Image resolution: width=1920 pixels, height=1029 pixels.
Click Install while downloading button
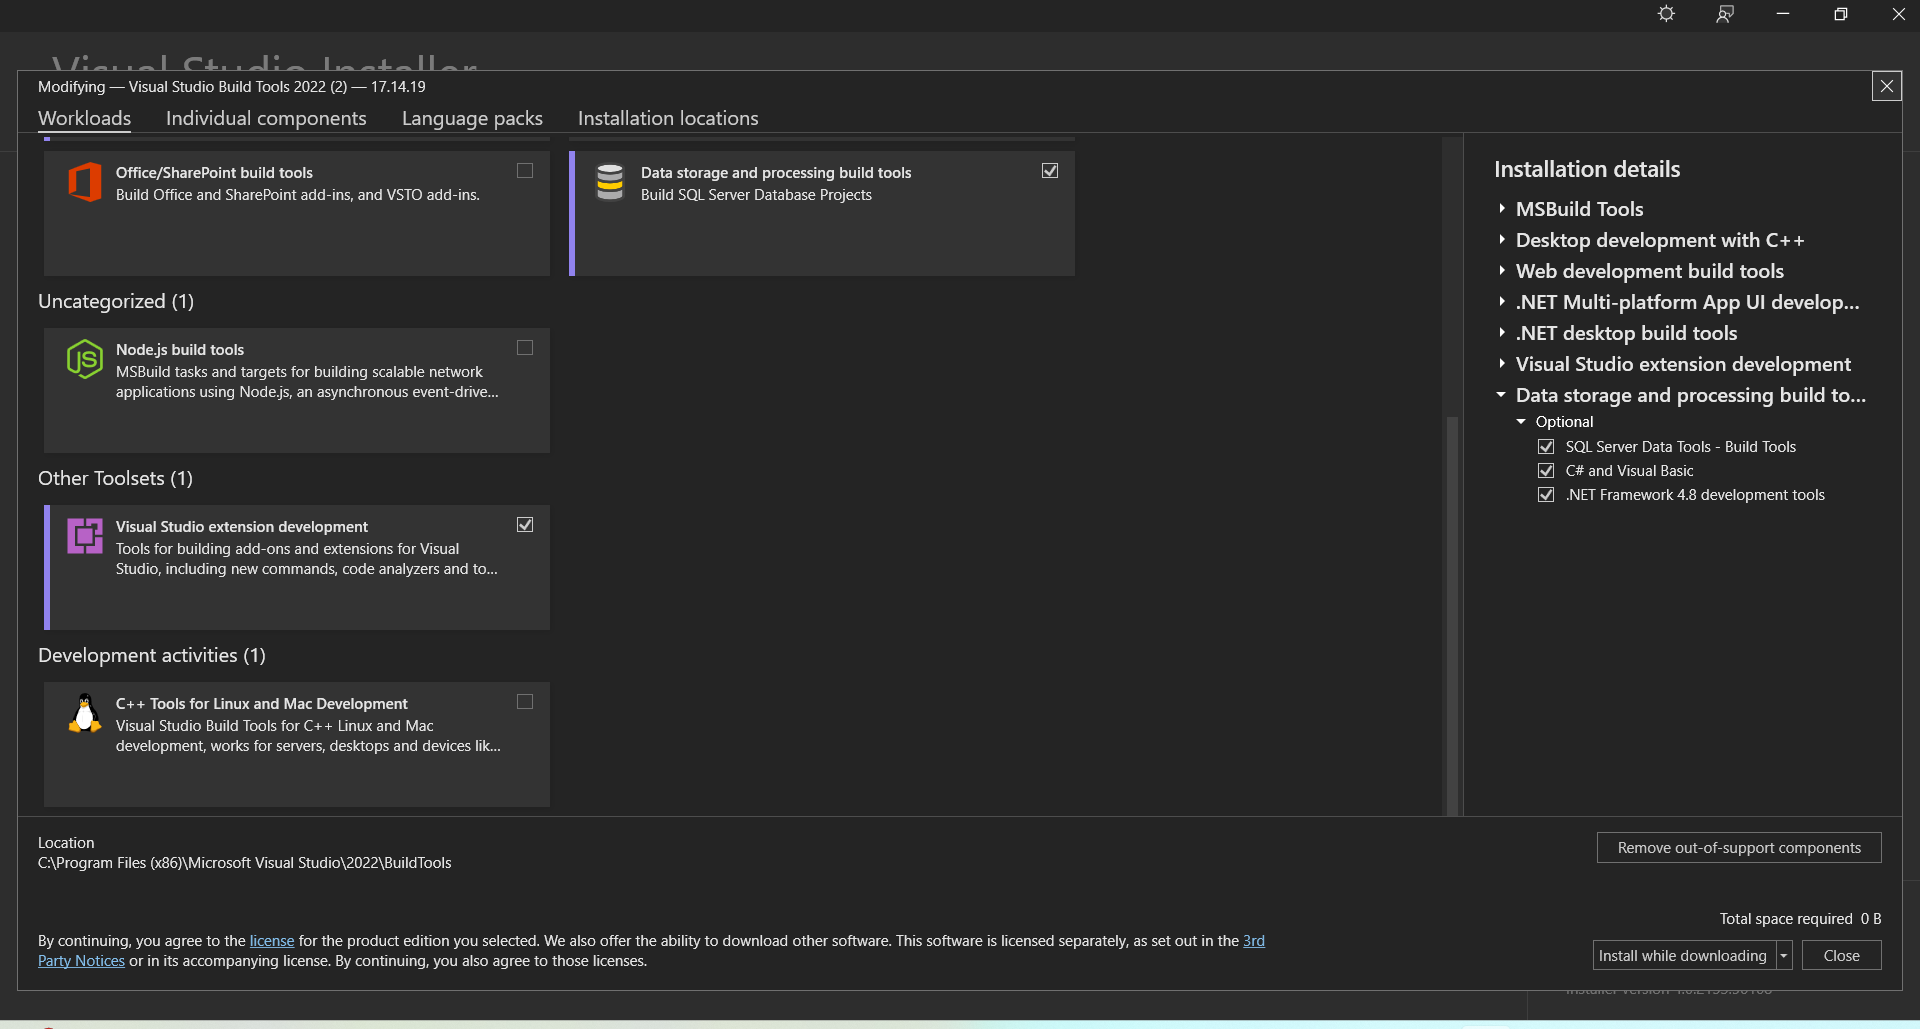[1684, 956]
